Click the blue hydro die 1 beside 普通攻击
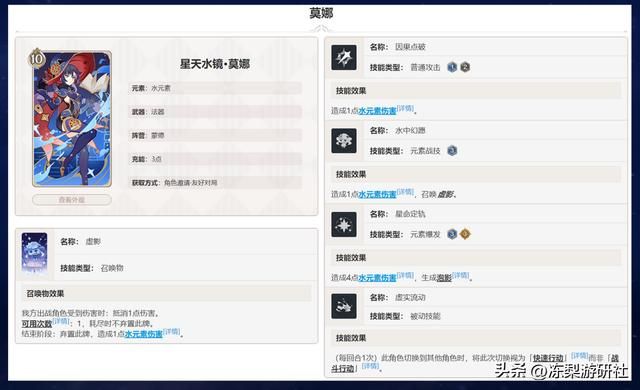The height and width of the screenshot is (390, 640). tap(452, 67)
